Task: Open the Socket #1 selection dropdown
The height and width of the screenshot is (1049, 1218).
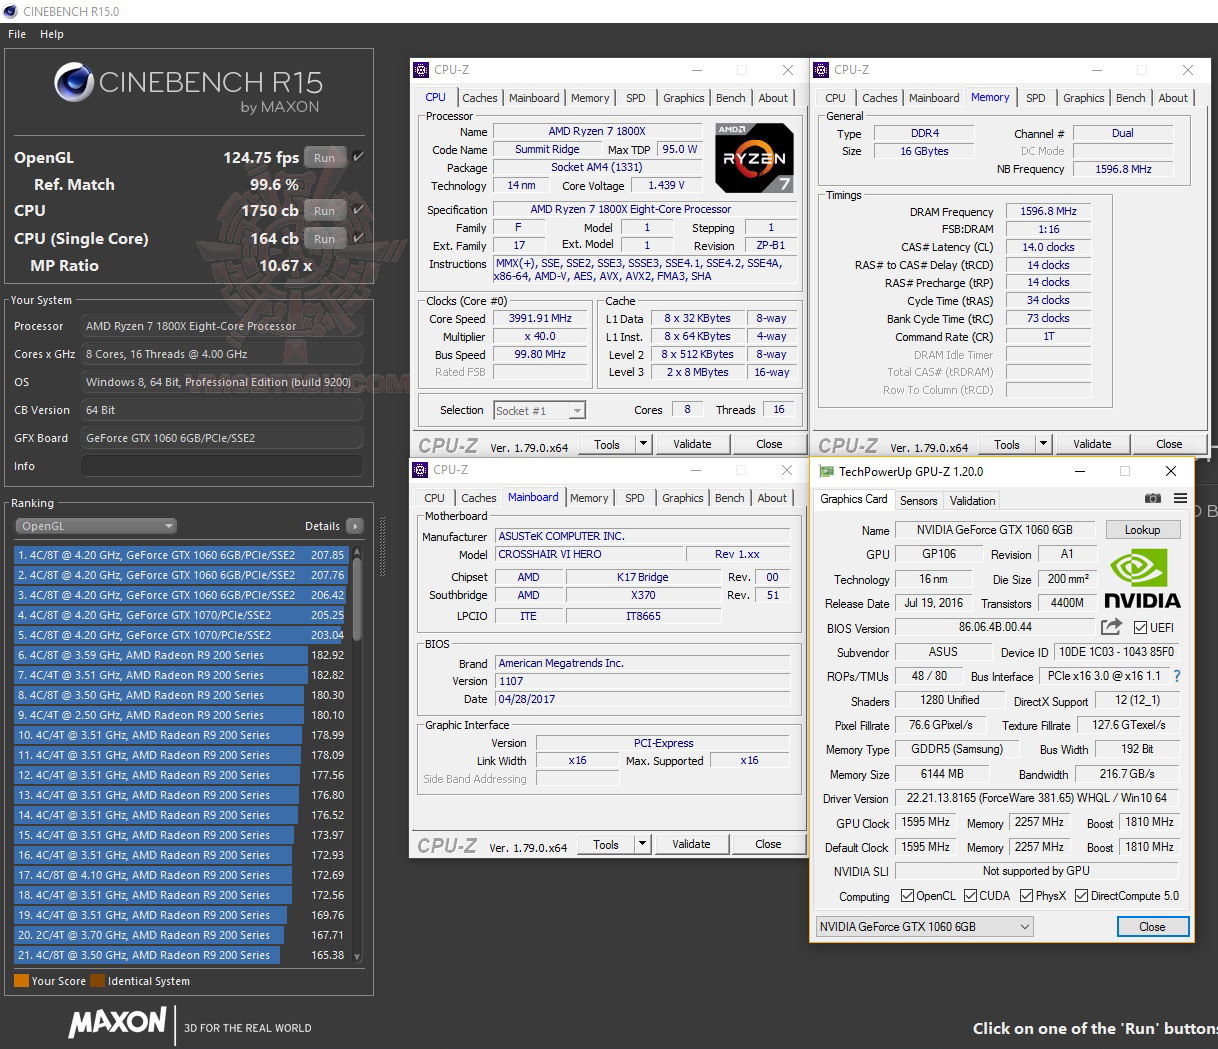Action: coord(539,410)
